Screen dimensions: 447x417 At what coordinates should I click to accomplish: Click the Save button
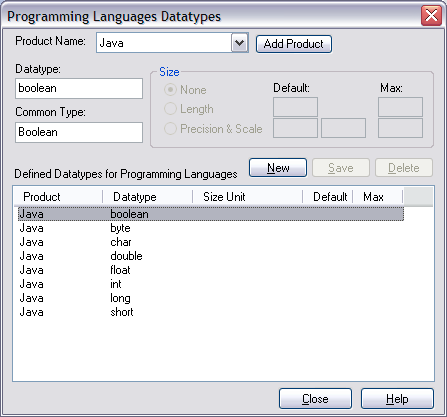[341, 168]
